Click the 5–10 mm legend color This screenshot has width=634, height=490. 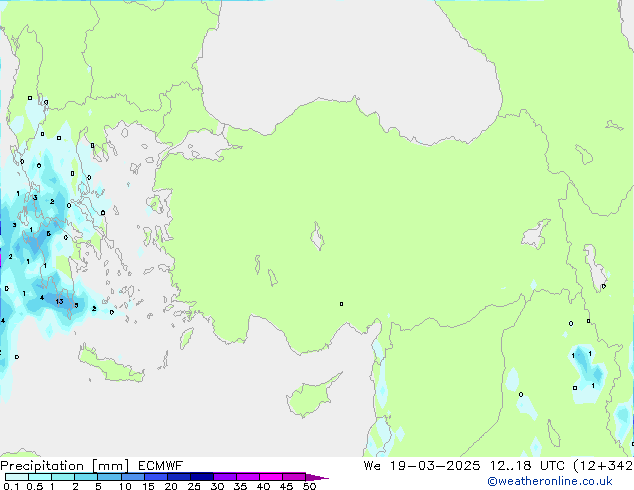click(x=110, y=477)
